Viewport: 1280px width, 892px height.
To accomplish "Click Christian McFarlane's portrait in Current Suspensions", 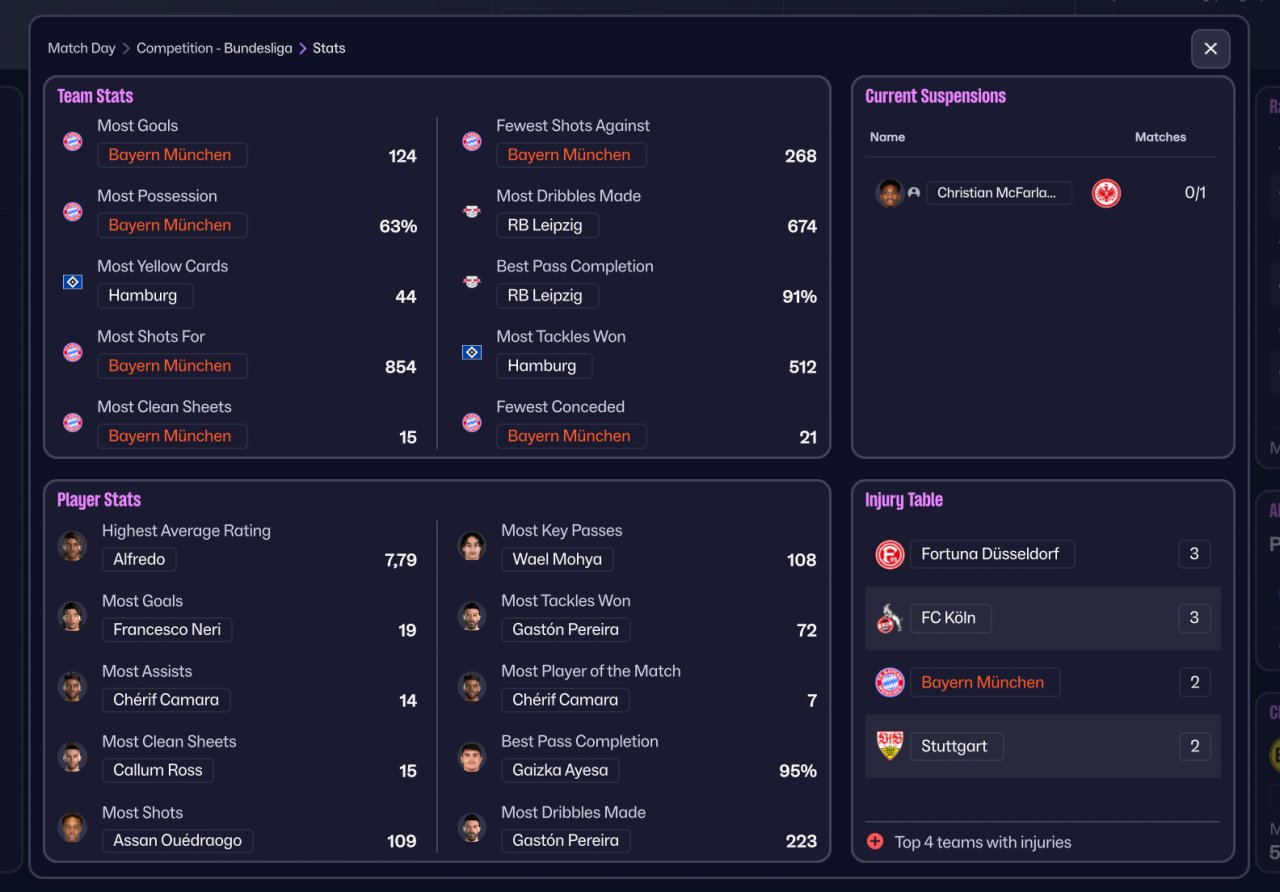I will 889,193.
